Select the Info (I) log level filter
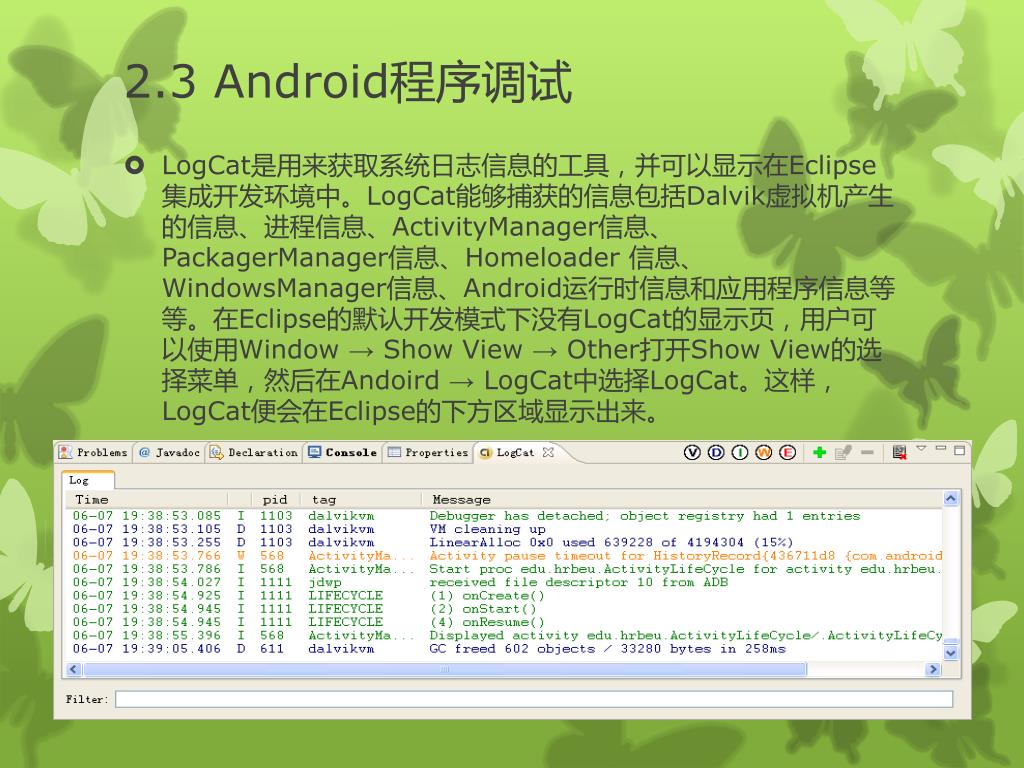The height and width of the screenshot is (768, 1024). coord(740,453)
